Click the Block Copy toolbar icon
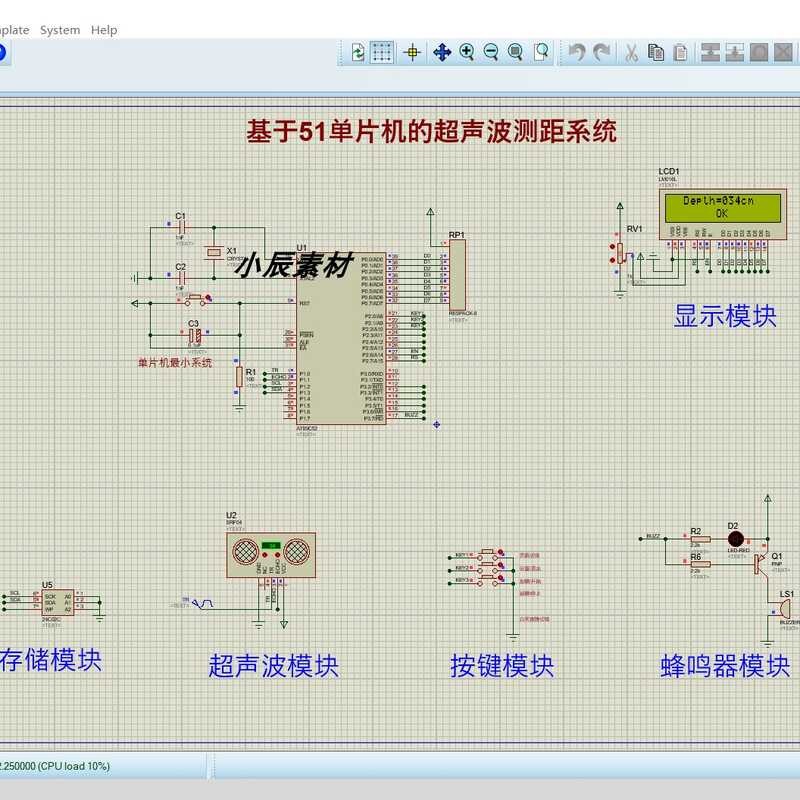The height and width of the screenshot is (800, 800). pos(710,53)
